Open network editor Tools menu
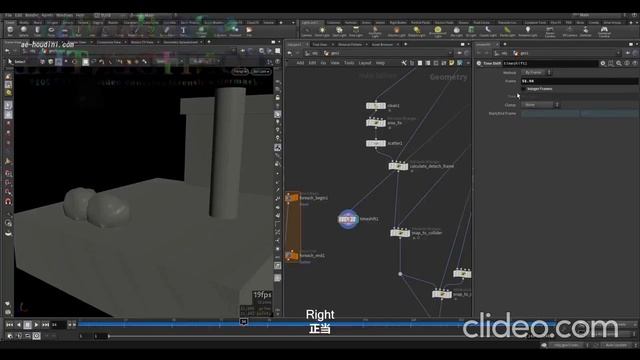640x360 pixels. [x=349, y=63]
